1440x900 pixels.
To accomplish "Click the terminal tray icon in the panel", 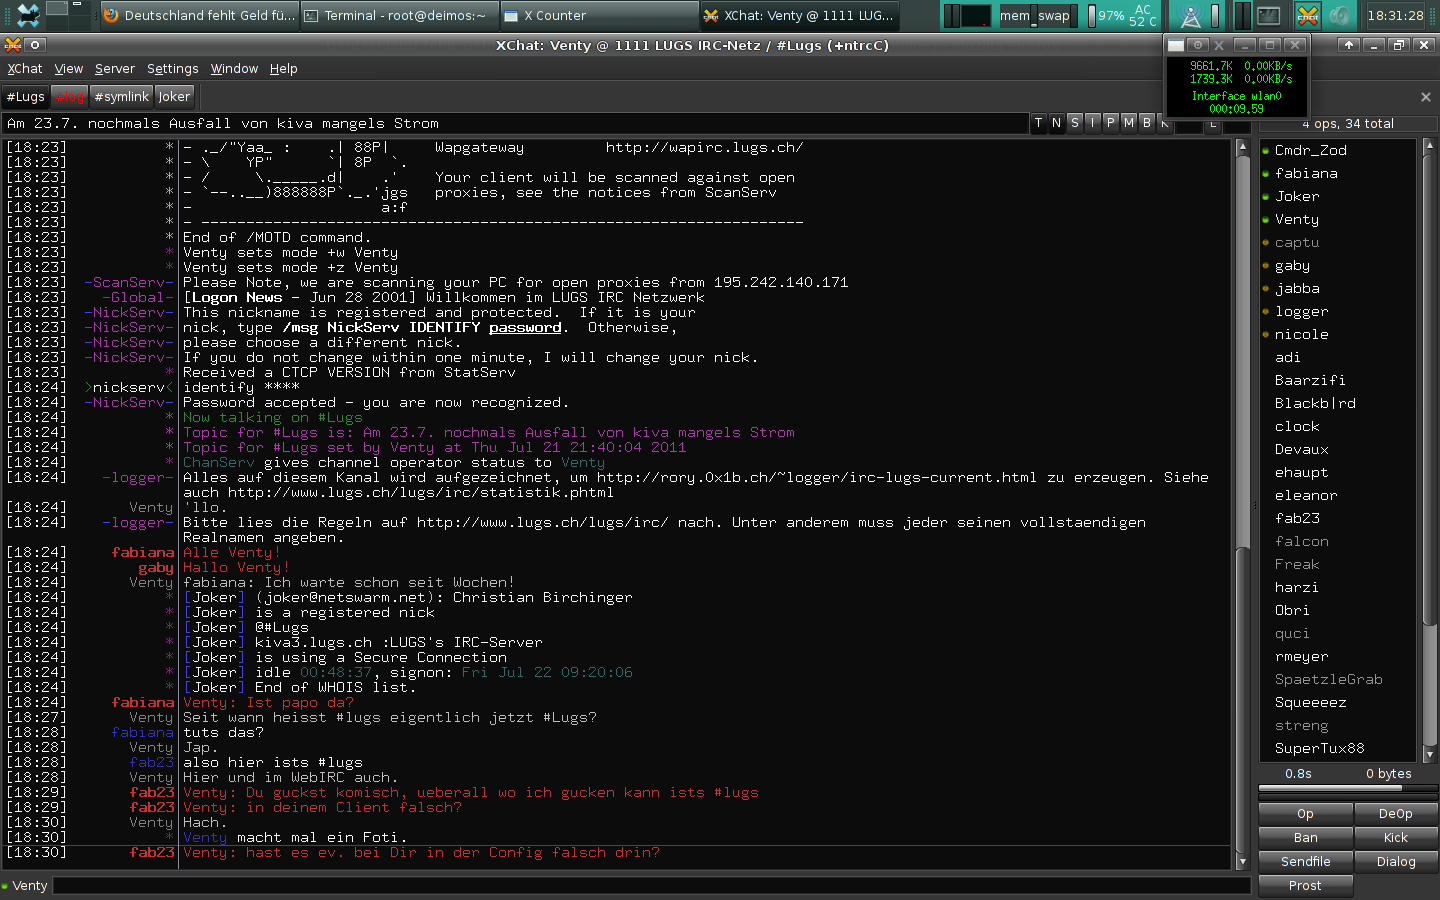I will coord(1269,15).
